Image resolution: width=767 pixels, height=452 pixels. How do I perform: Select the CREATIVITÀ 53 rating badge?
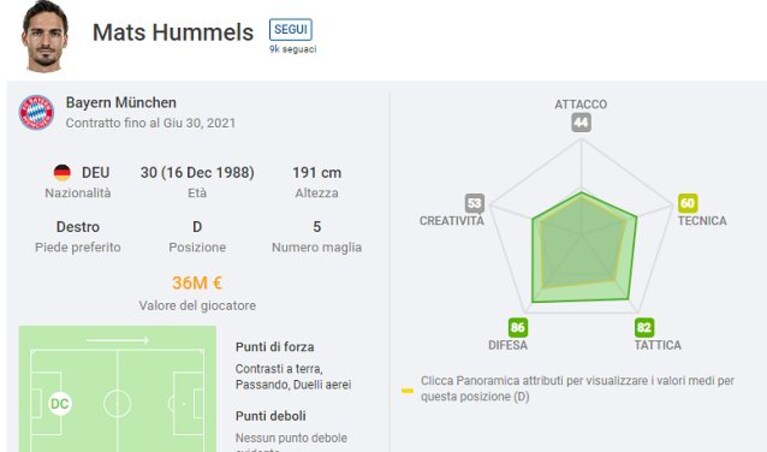(x=474, y=203)
